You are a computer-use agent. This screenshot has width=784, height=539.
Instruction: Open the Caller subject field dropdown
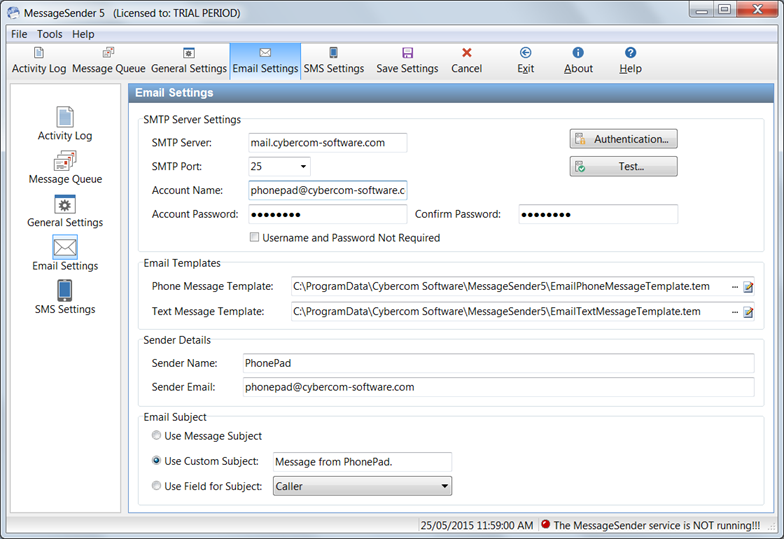[444, 486]
